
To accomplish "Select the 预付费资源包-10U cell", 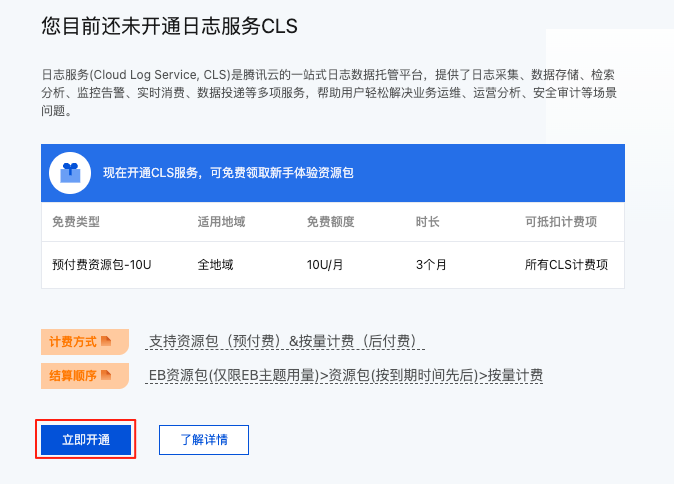I will [101, 265].
